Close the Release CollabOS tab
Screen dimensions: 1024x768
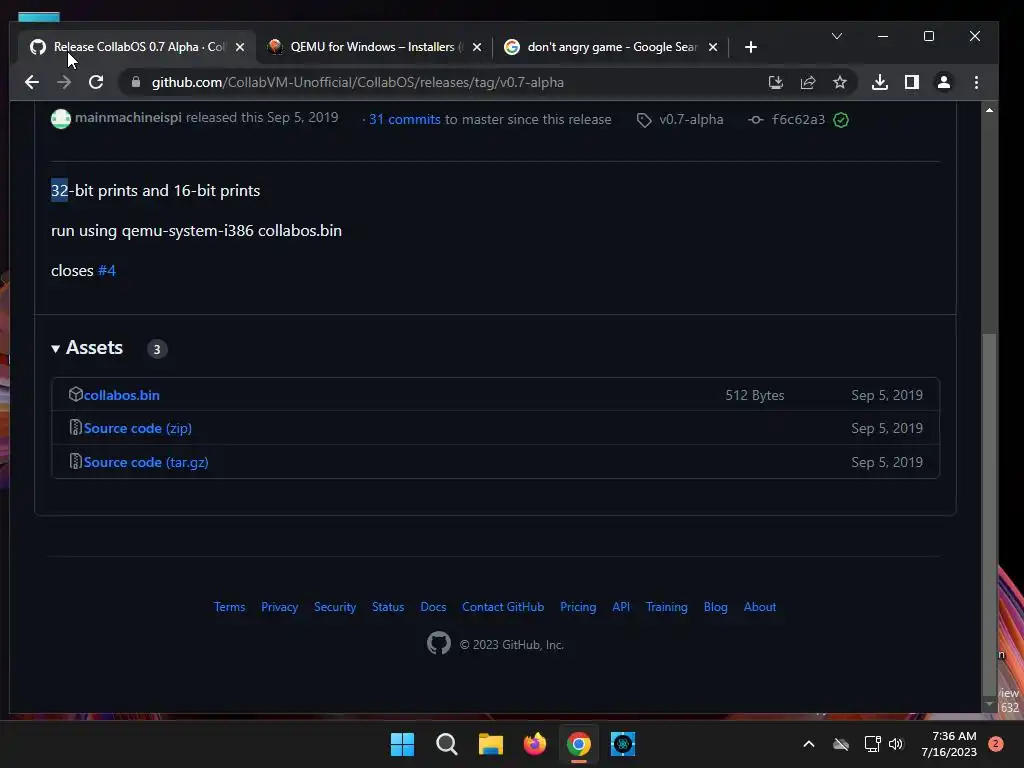240,47
